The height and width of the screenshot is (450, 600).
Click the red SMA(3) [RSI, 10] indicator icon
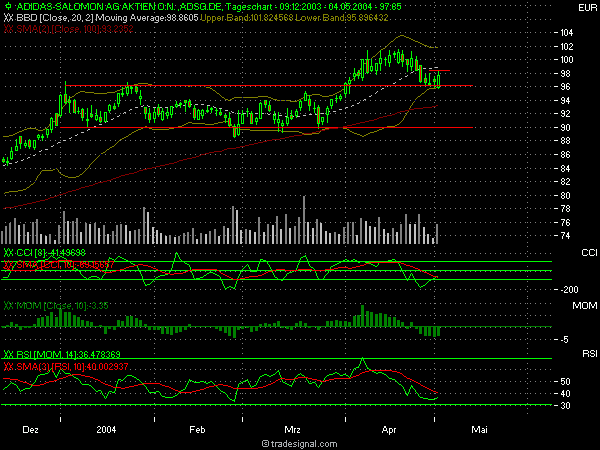8,367
